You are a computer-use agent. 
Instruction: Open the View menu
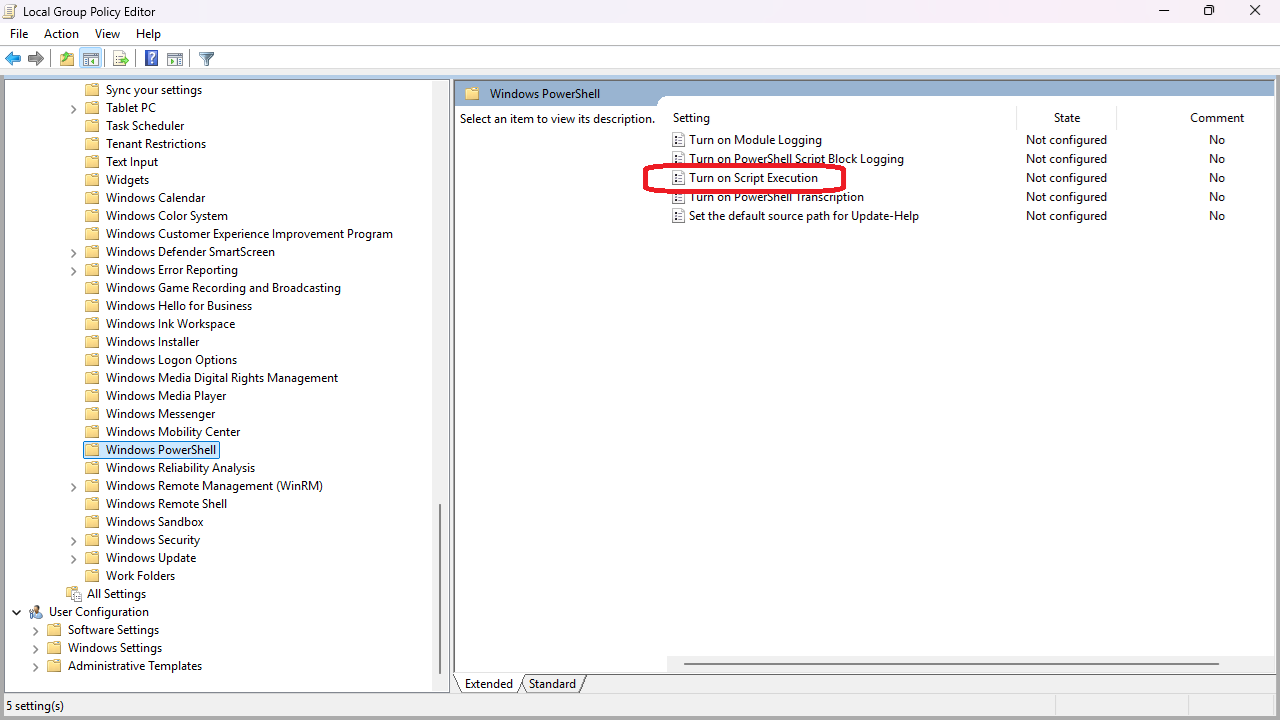[x=107, y=34]
